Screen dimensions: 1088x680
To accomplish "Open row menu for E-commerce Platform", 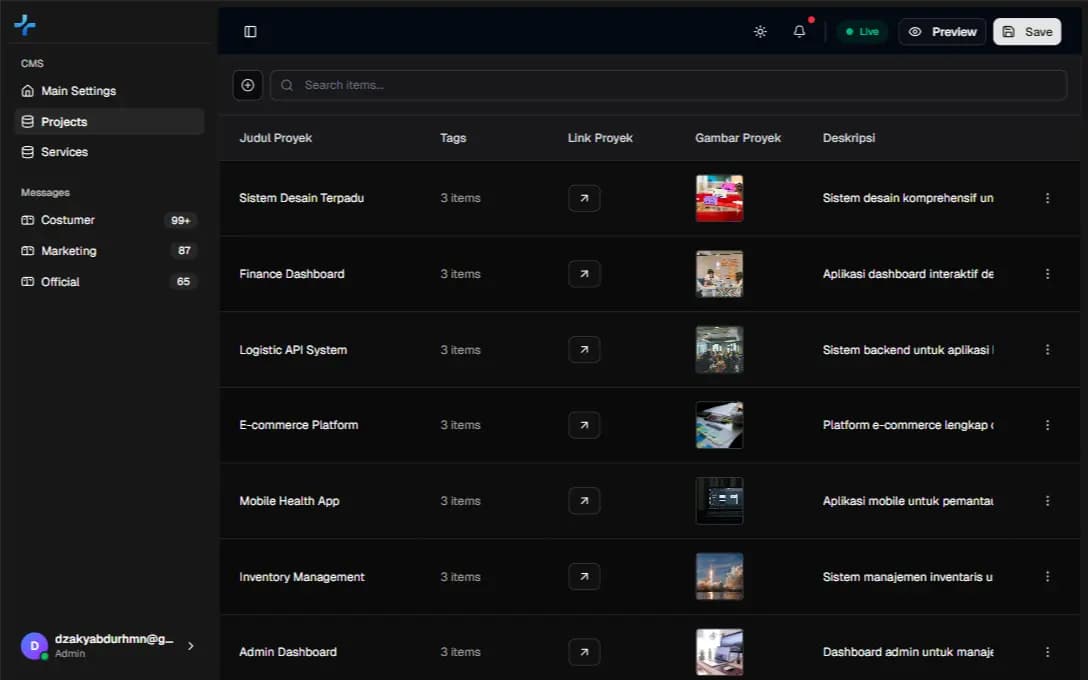I will 1048,425.
